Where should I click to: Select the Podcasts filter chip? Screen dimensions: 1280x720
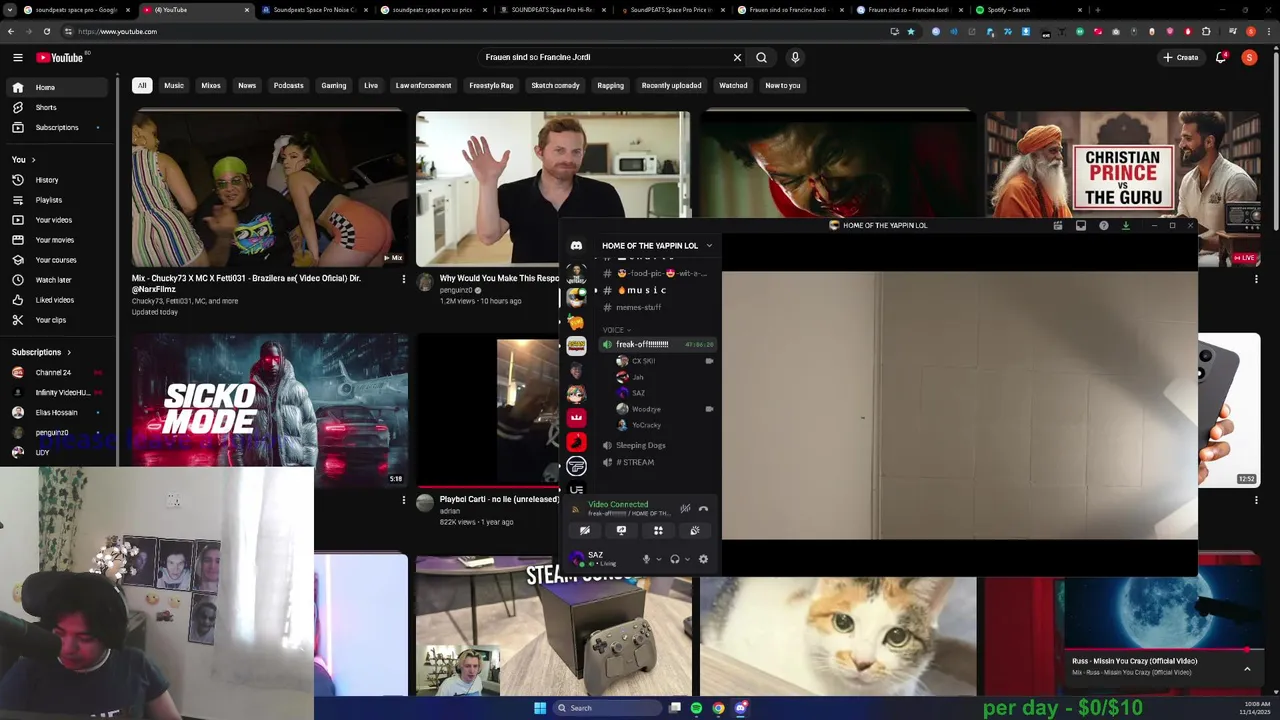point(288,86)
